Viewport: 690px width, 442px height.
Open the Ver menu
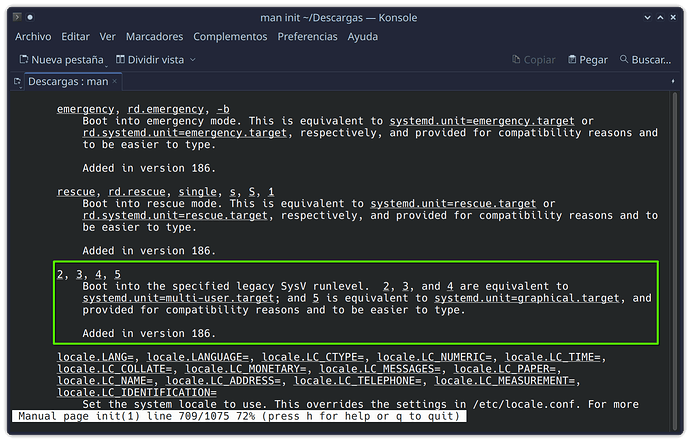[107, 37]
